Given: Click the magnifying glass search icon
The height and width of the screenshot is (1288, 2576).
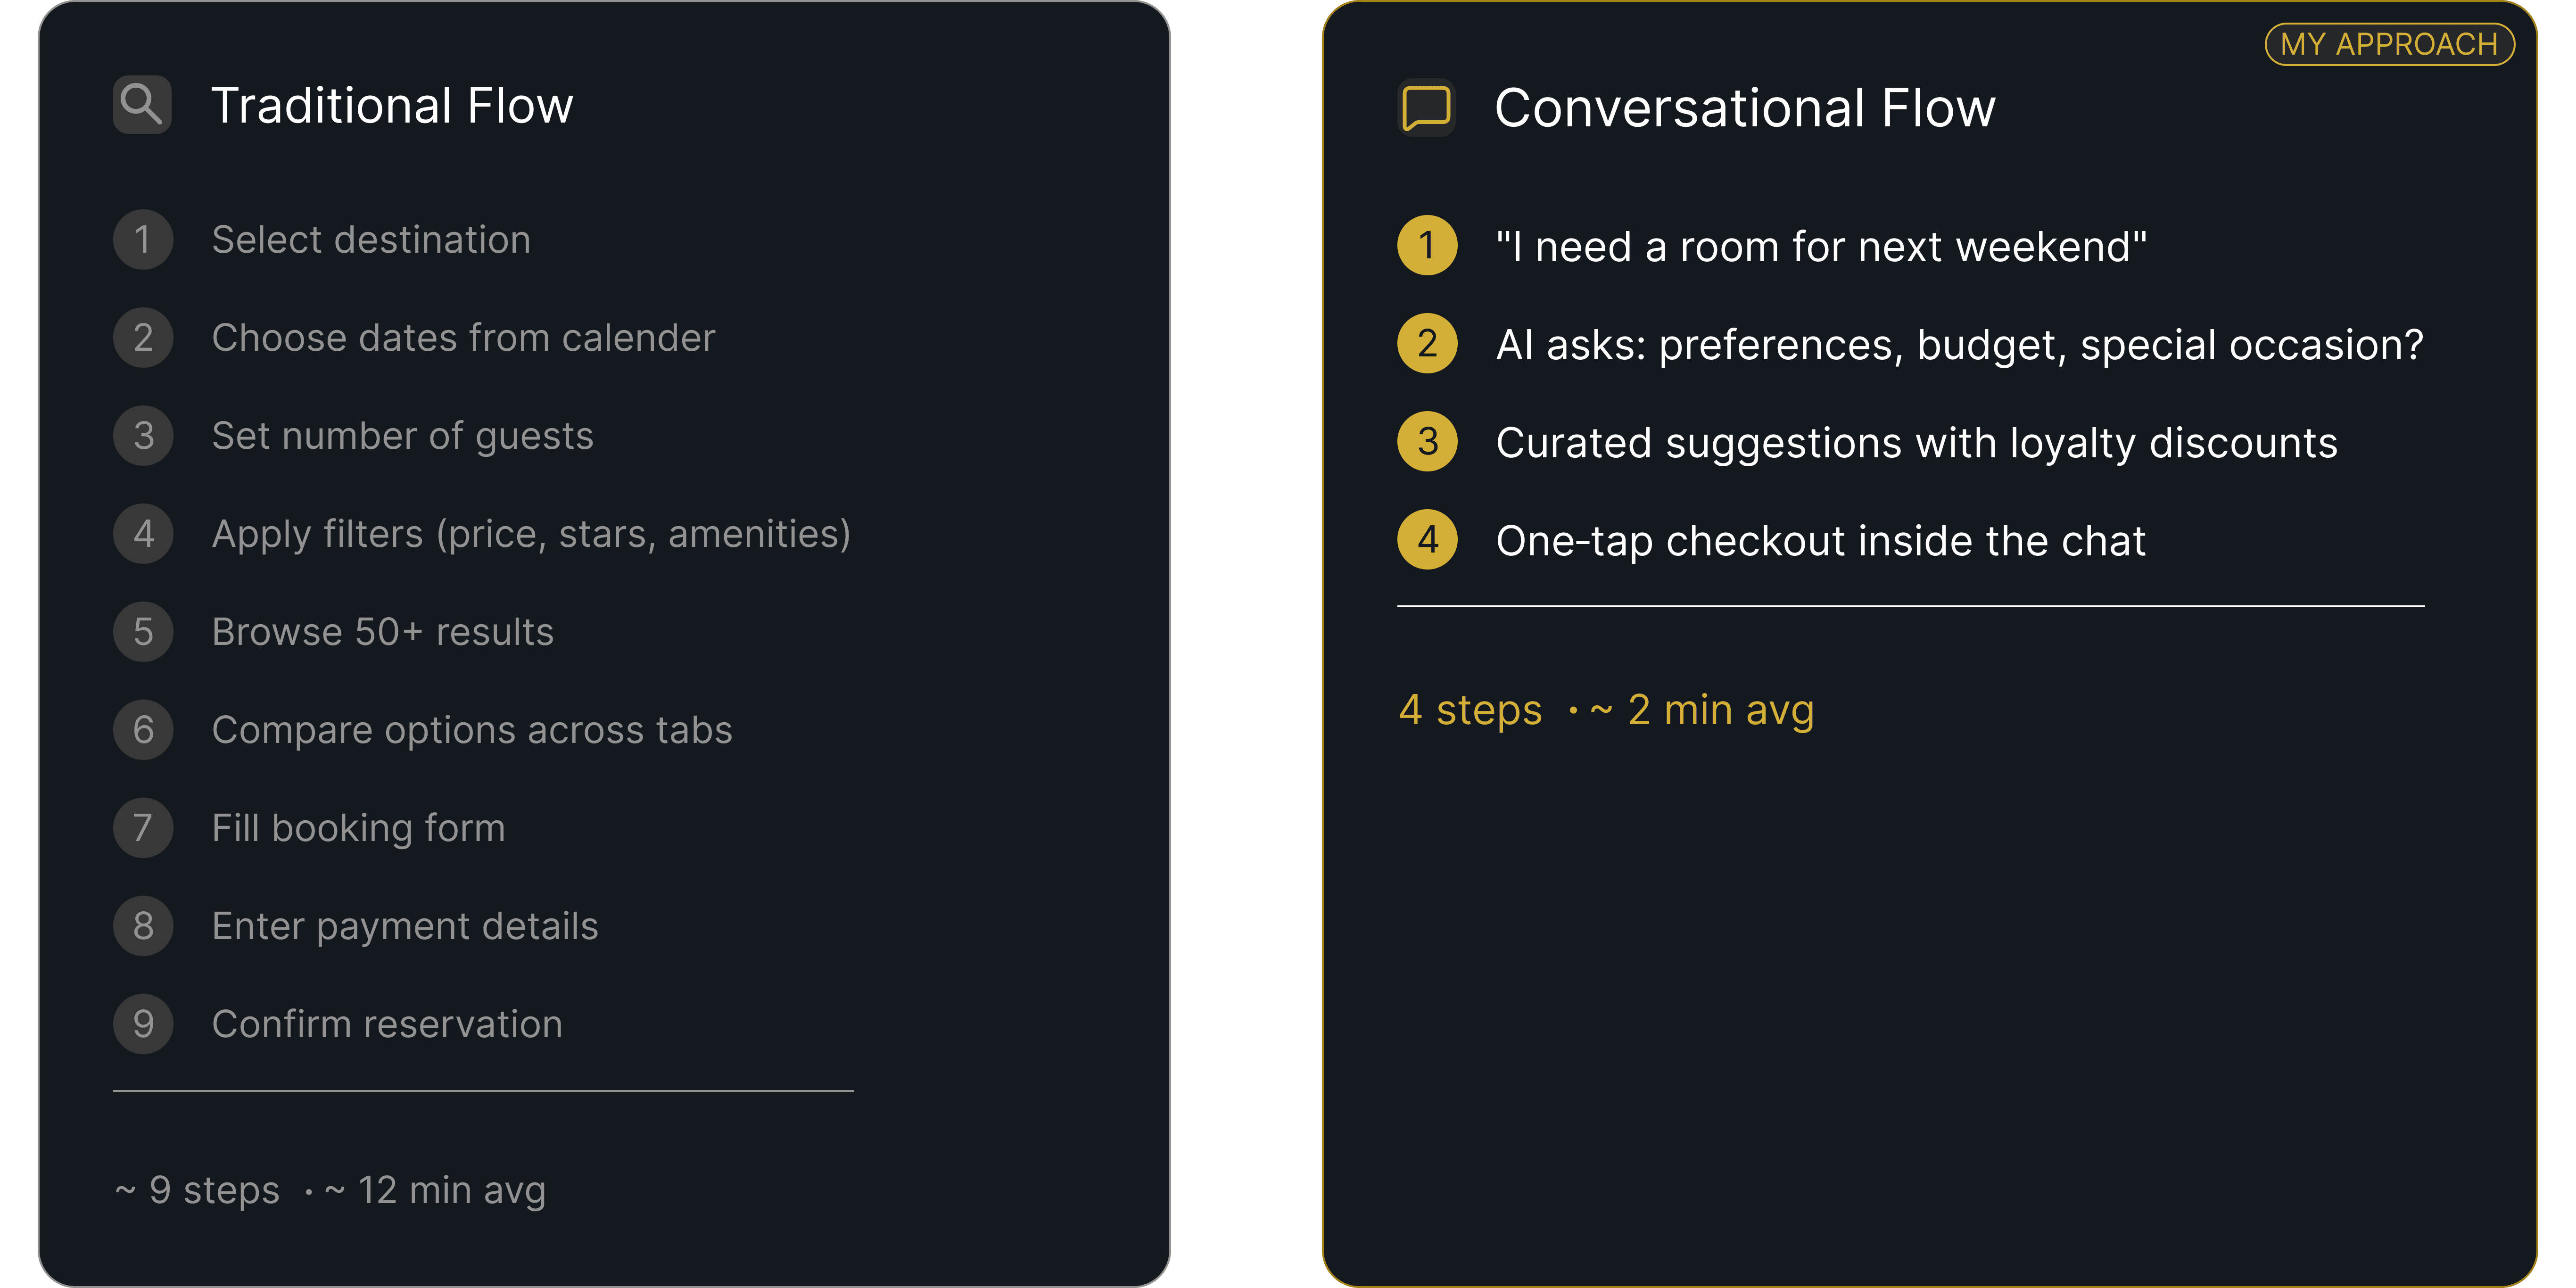Looking at the screenshot, I should [x=142, y=104].
